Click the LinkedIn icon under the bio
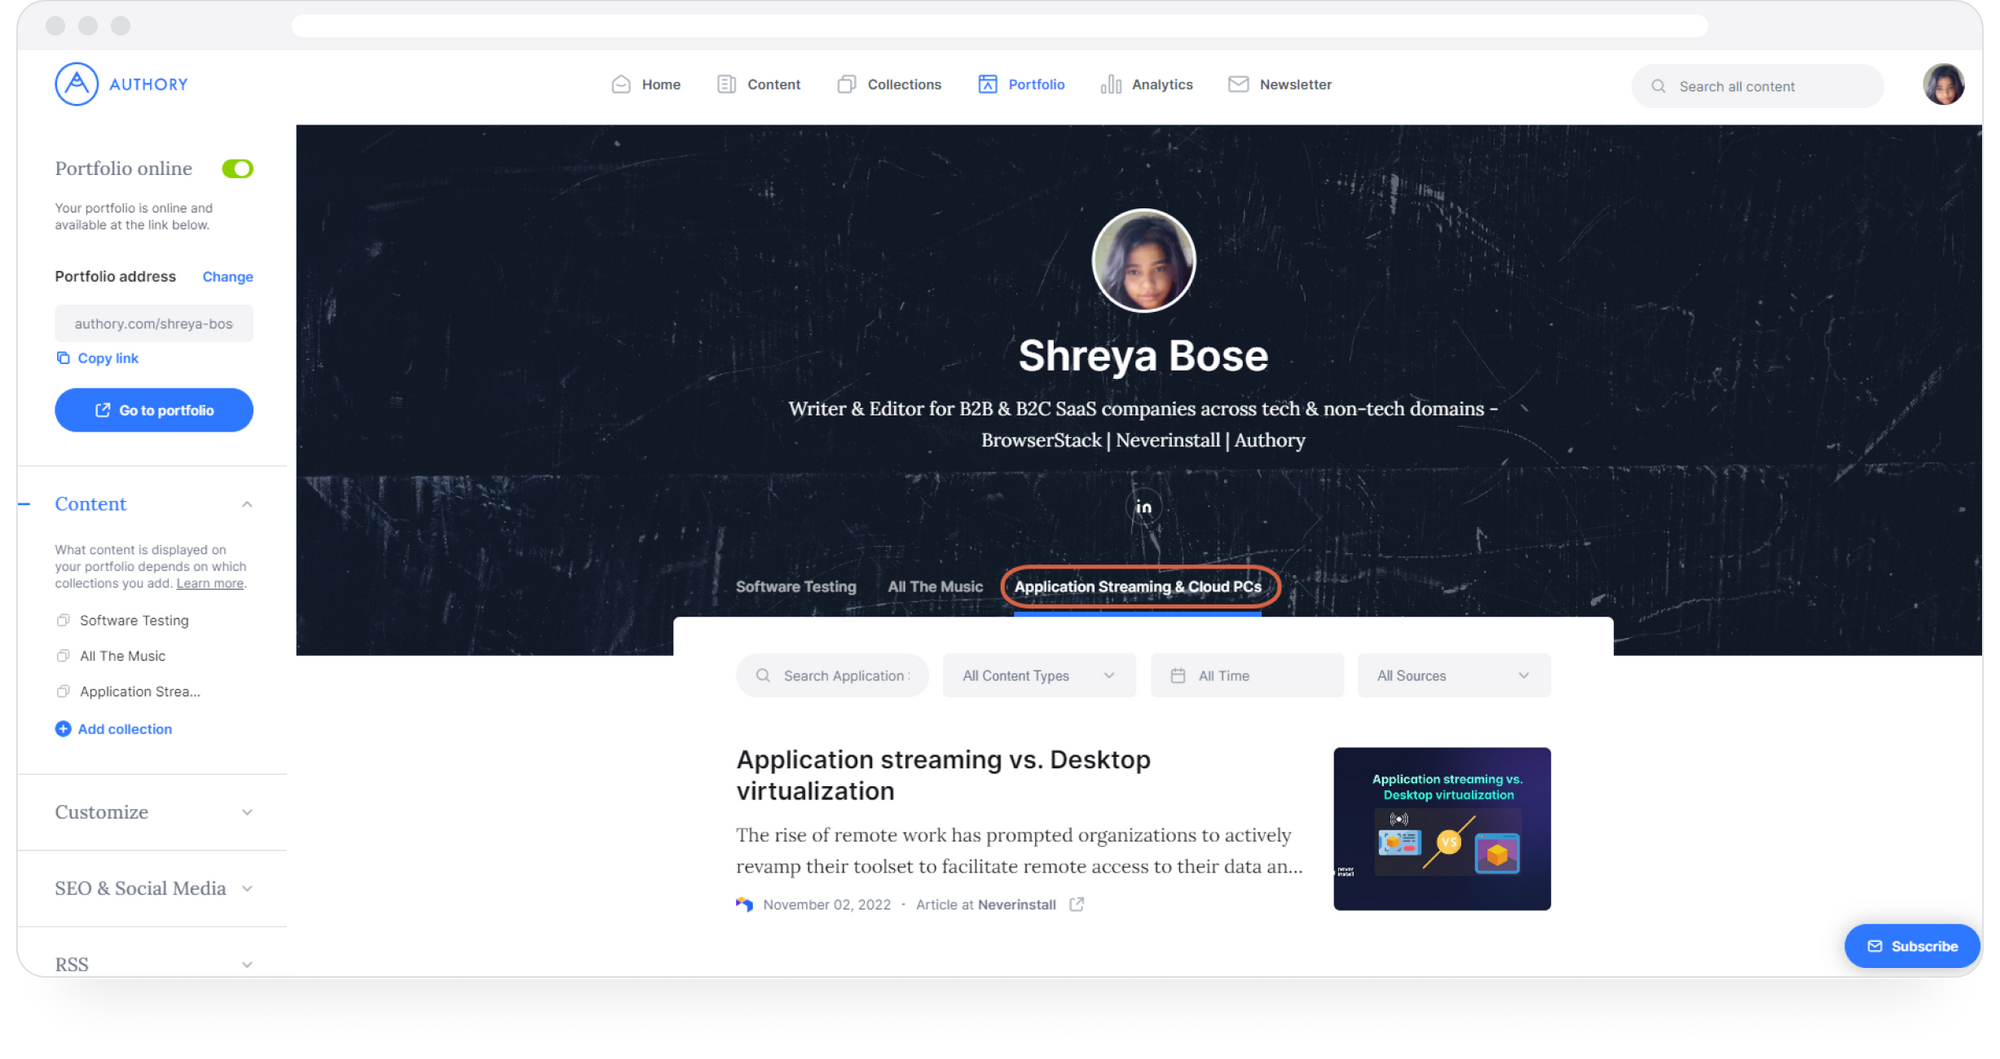Screen dimensions: 2000x1059 tap(1143, 507)
